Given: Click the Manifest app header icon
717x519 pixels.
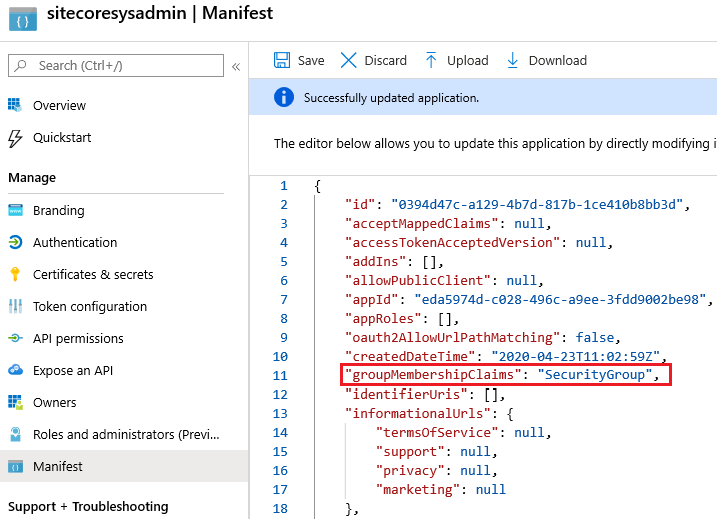Looking at the screenshot, I should [x=22, y=19].
